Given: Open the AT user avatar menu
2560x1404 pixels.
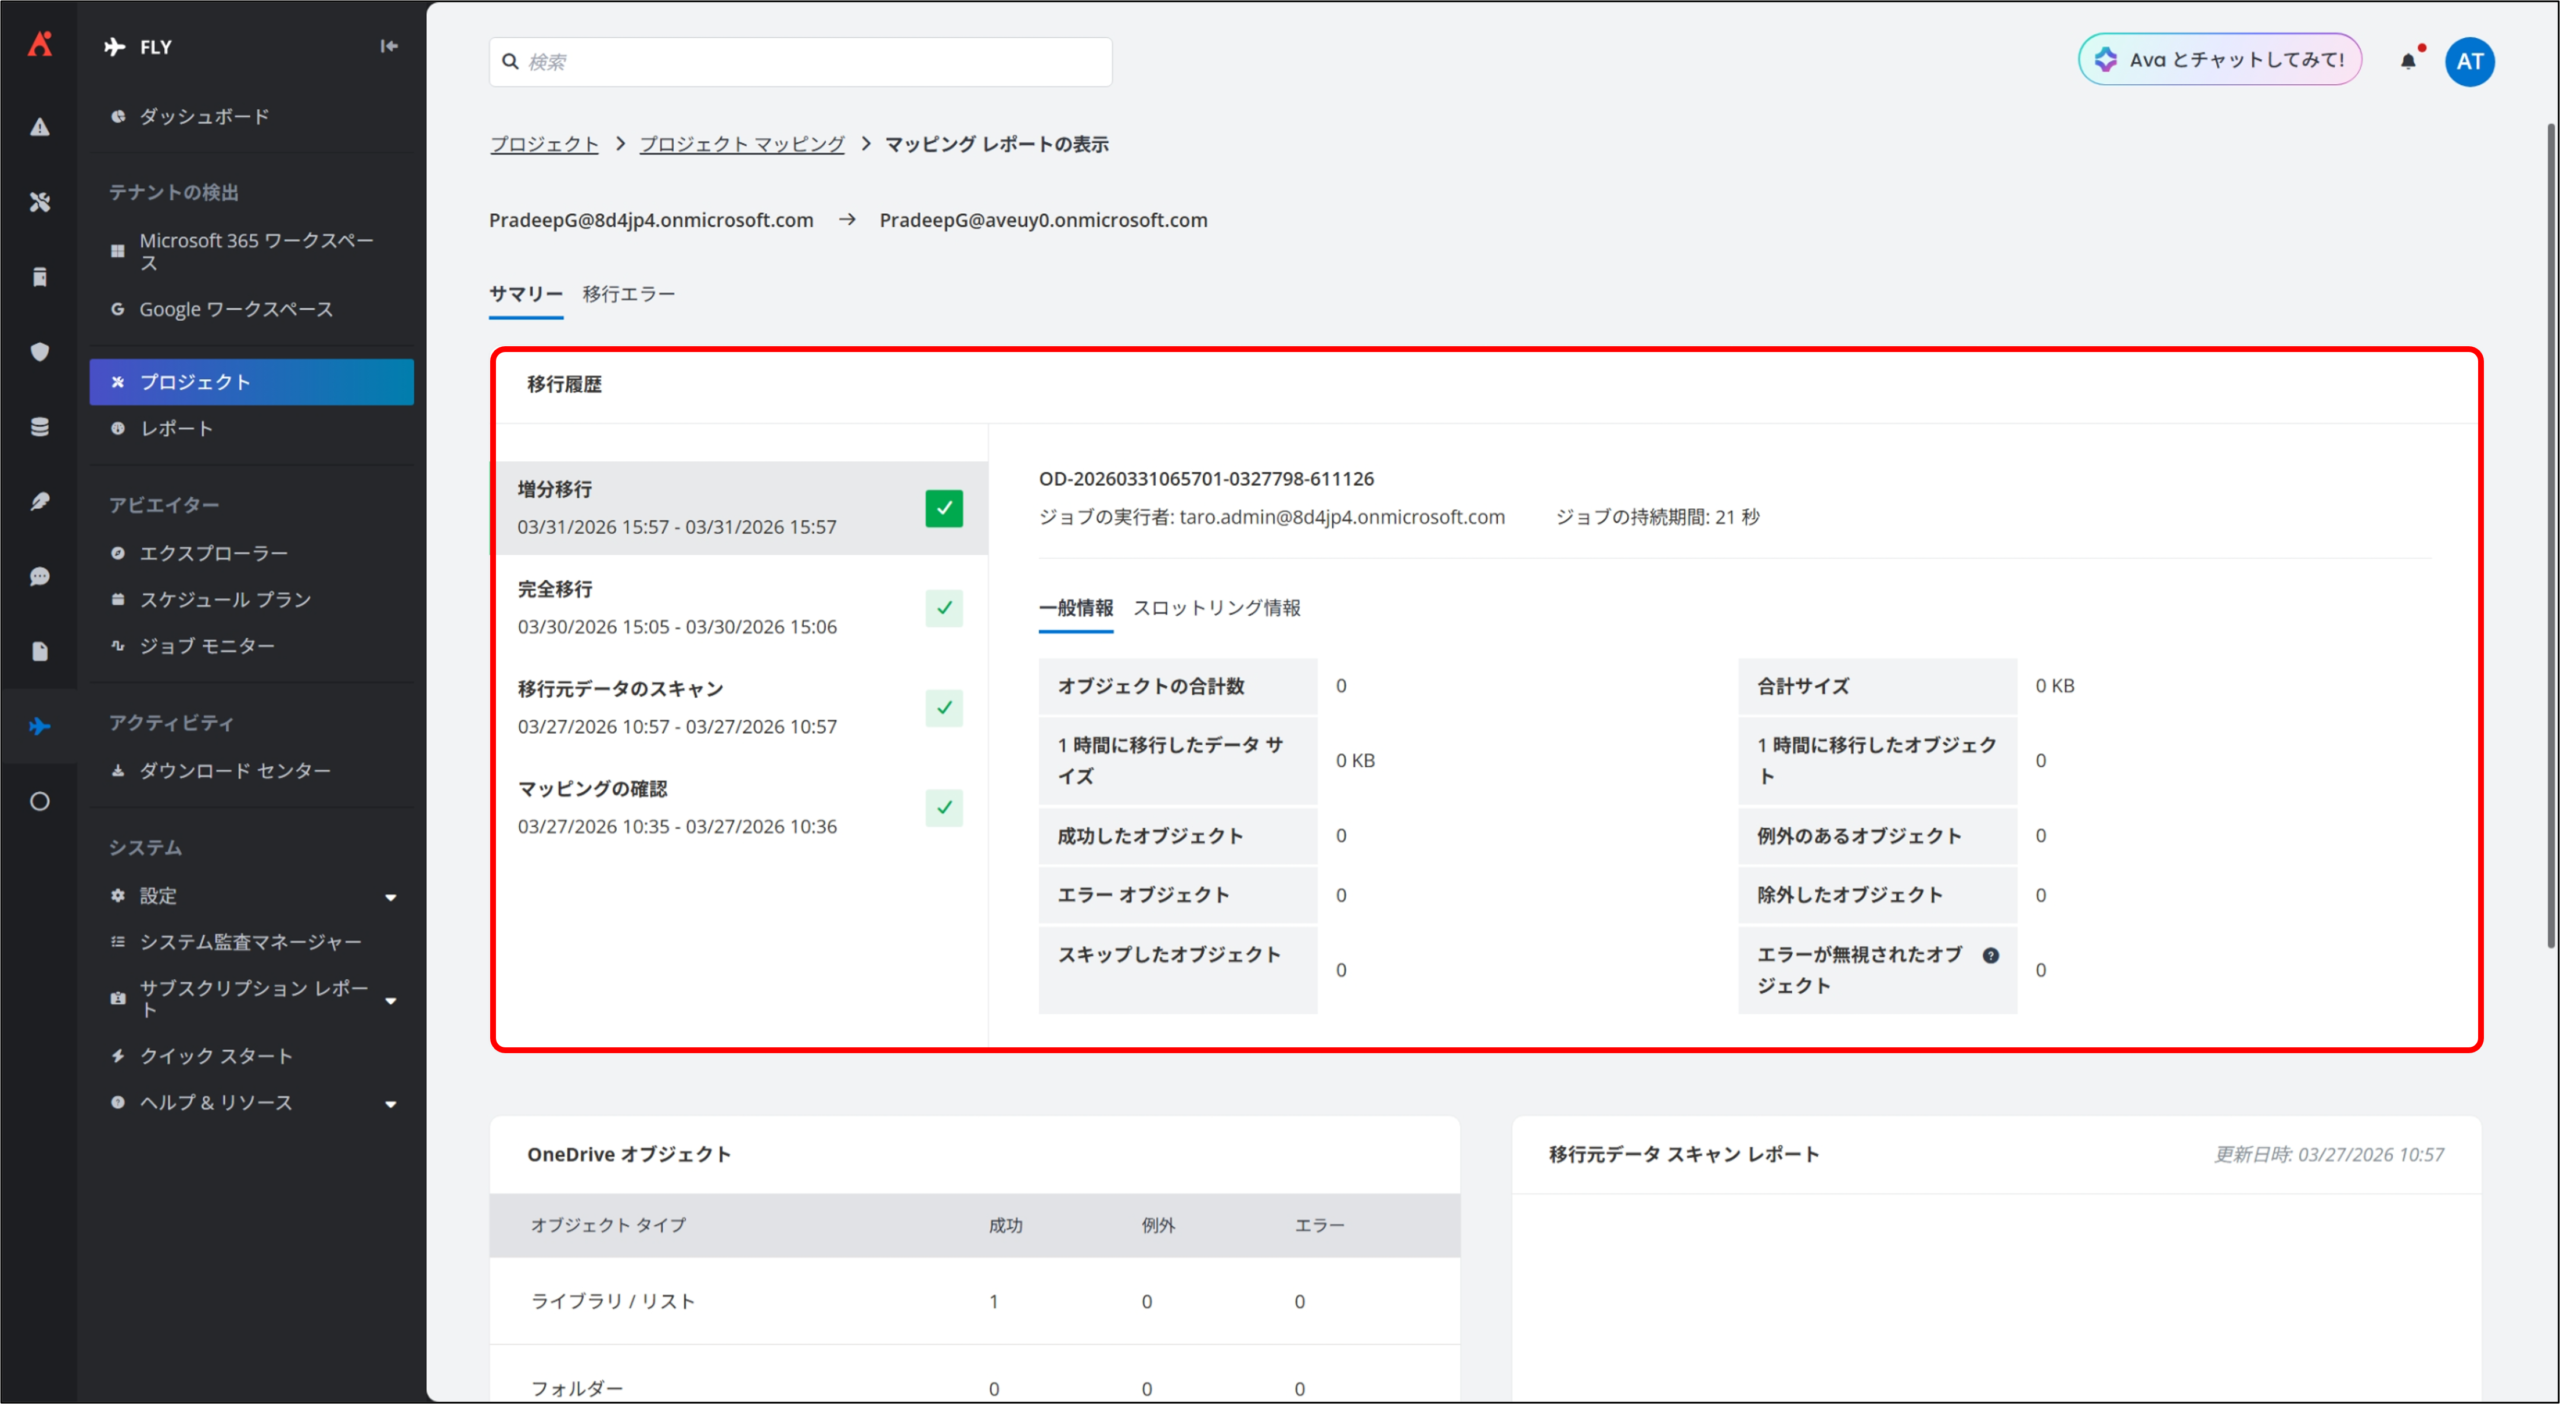Looking at the screenshot, I should point(2469,61).
